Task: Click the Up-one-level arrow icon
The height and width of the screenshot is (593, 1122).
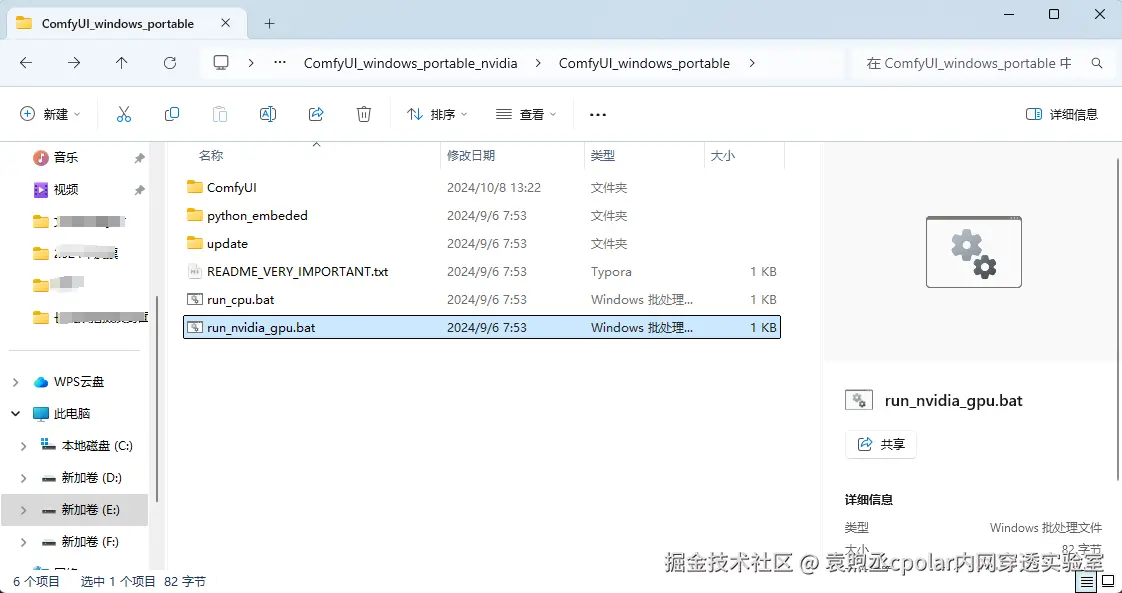Action: pos(122,62)
